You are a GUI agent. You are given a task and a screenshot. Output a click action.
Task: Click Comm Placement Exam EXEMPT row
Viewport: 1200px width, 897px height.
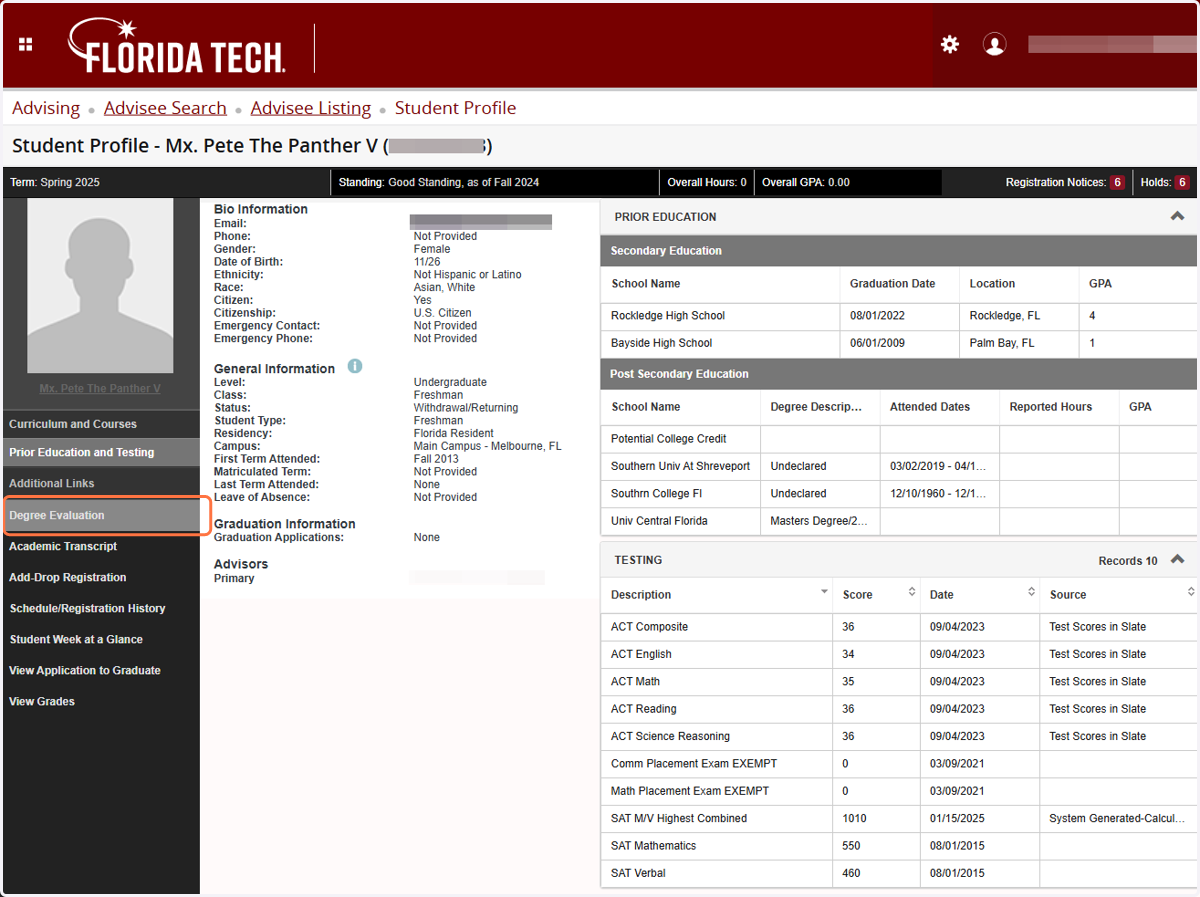(x=899, y=763)
